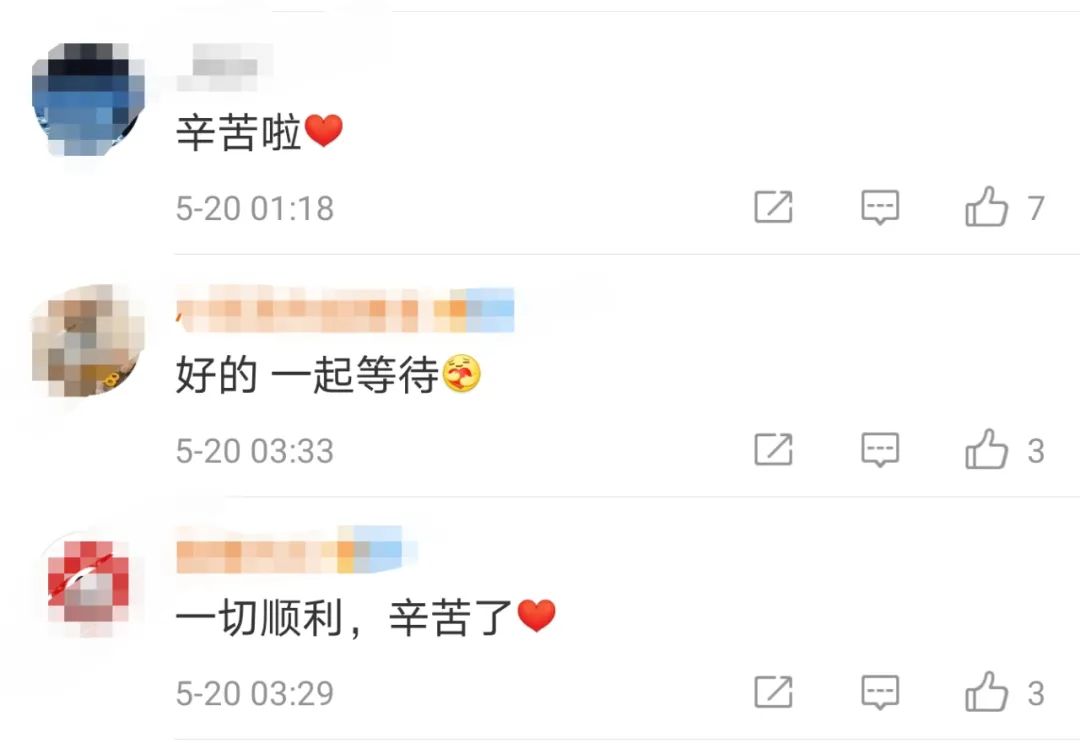Like the 辛苦啦 comment
The width and height of the screenshot is (1080, 743).
point(986,207)
